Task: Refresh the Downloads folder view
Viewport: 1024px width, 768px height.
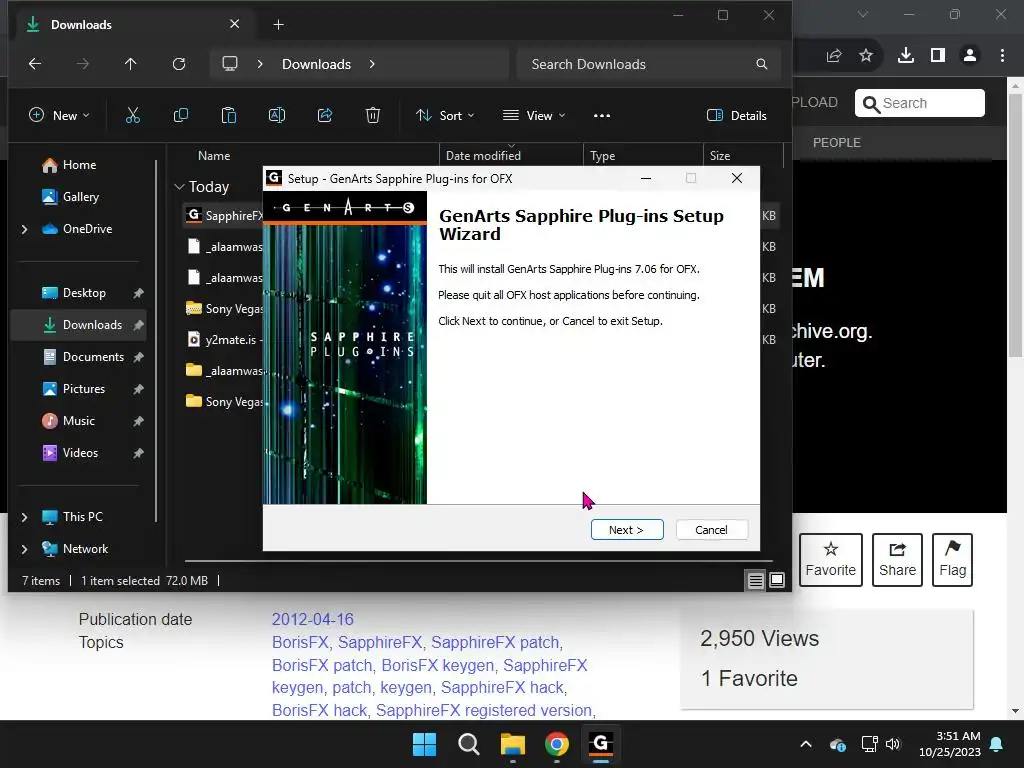Action: [x=179, y=64]
